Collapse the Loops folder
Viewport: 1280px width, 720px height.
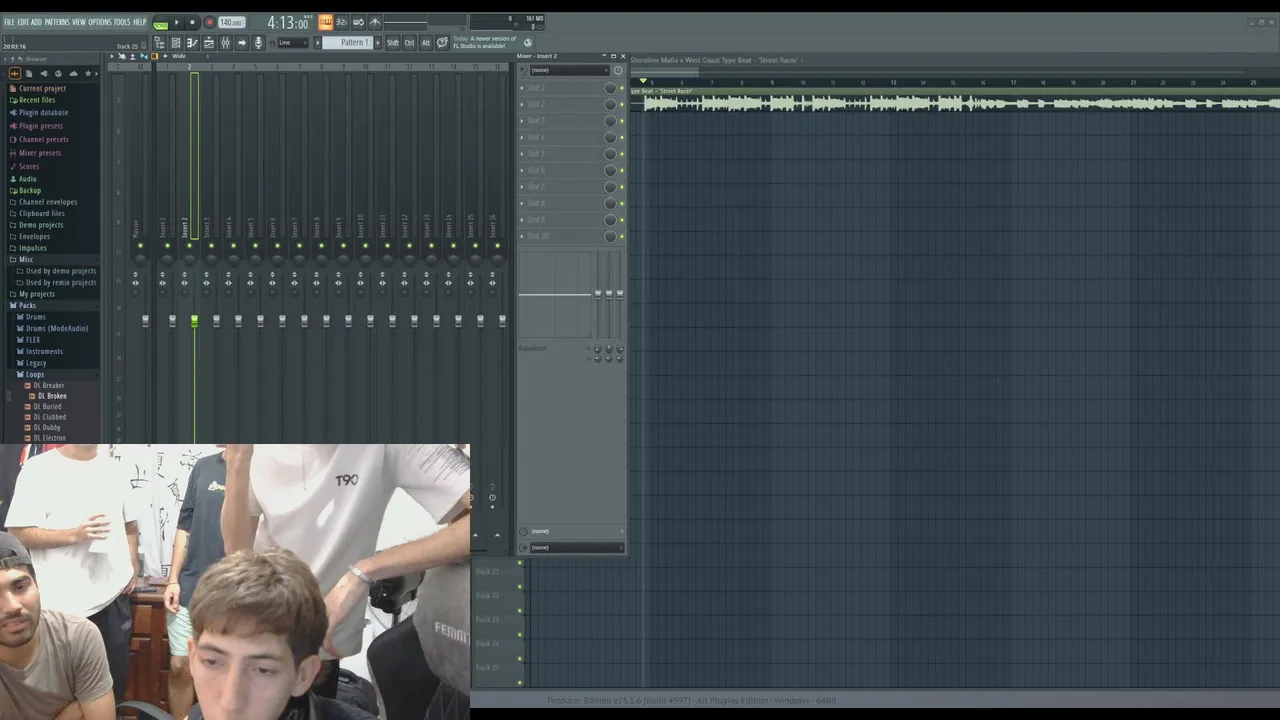point(35,374)
